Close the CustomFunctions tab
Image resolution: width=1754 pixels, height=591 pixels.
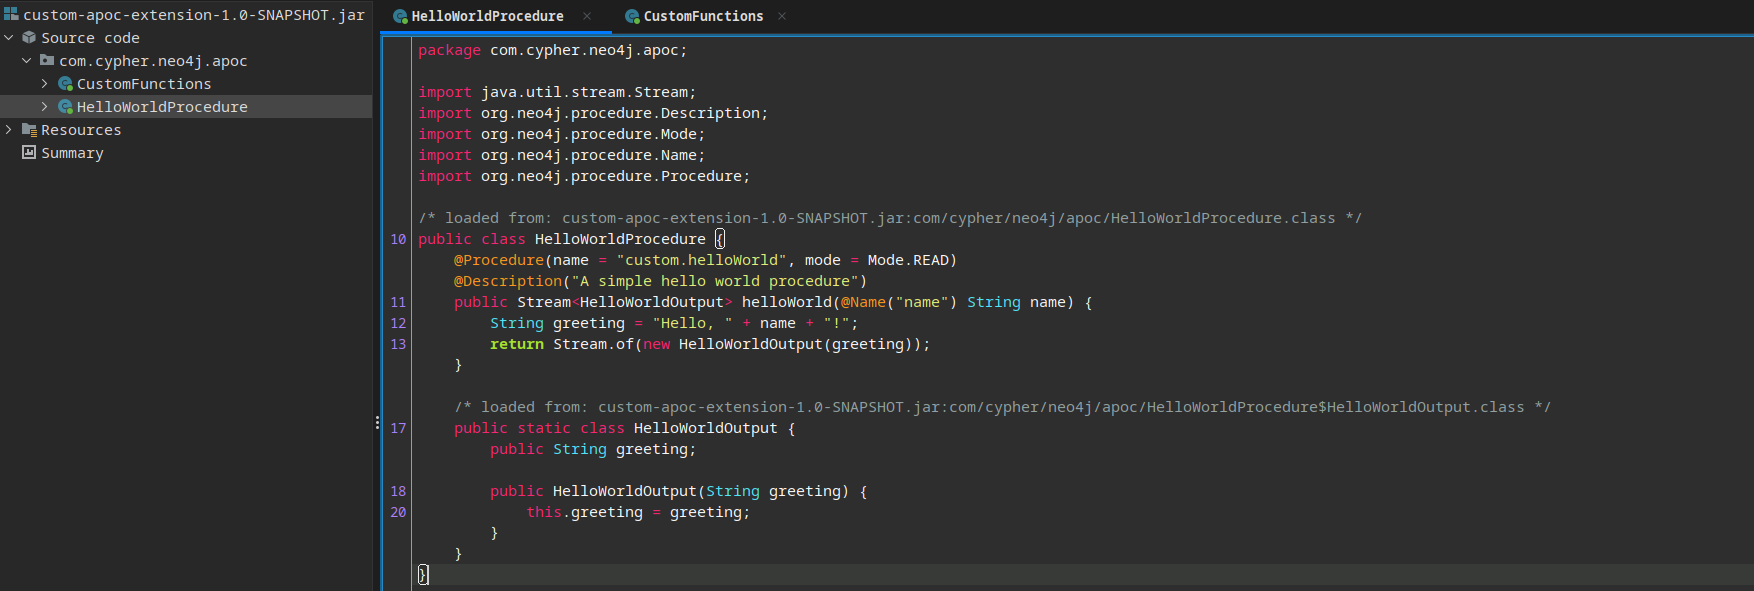(x=782, y=16)
